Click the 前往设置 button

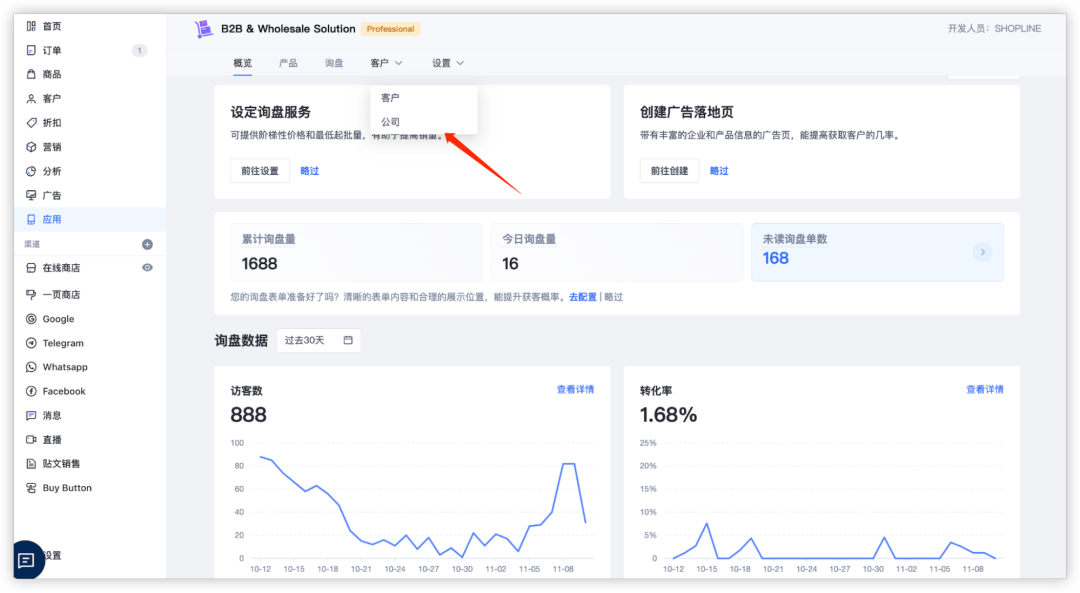click(x=259, y=171)
